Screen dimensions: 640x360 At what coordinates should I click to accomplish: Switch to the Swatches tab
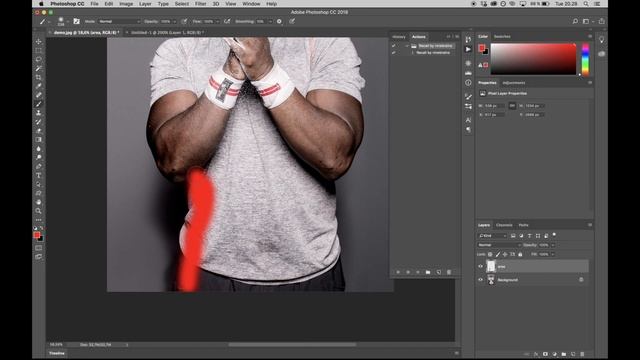[502, 37]
